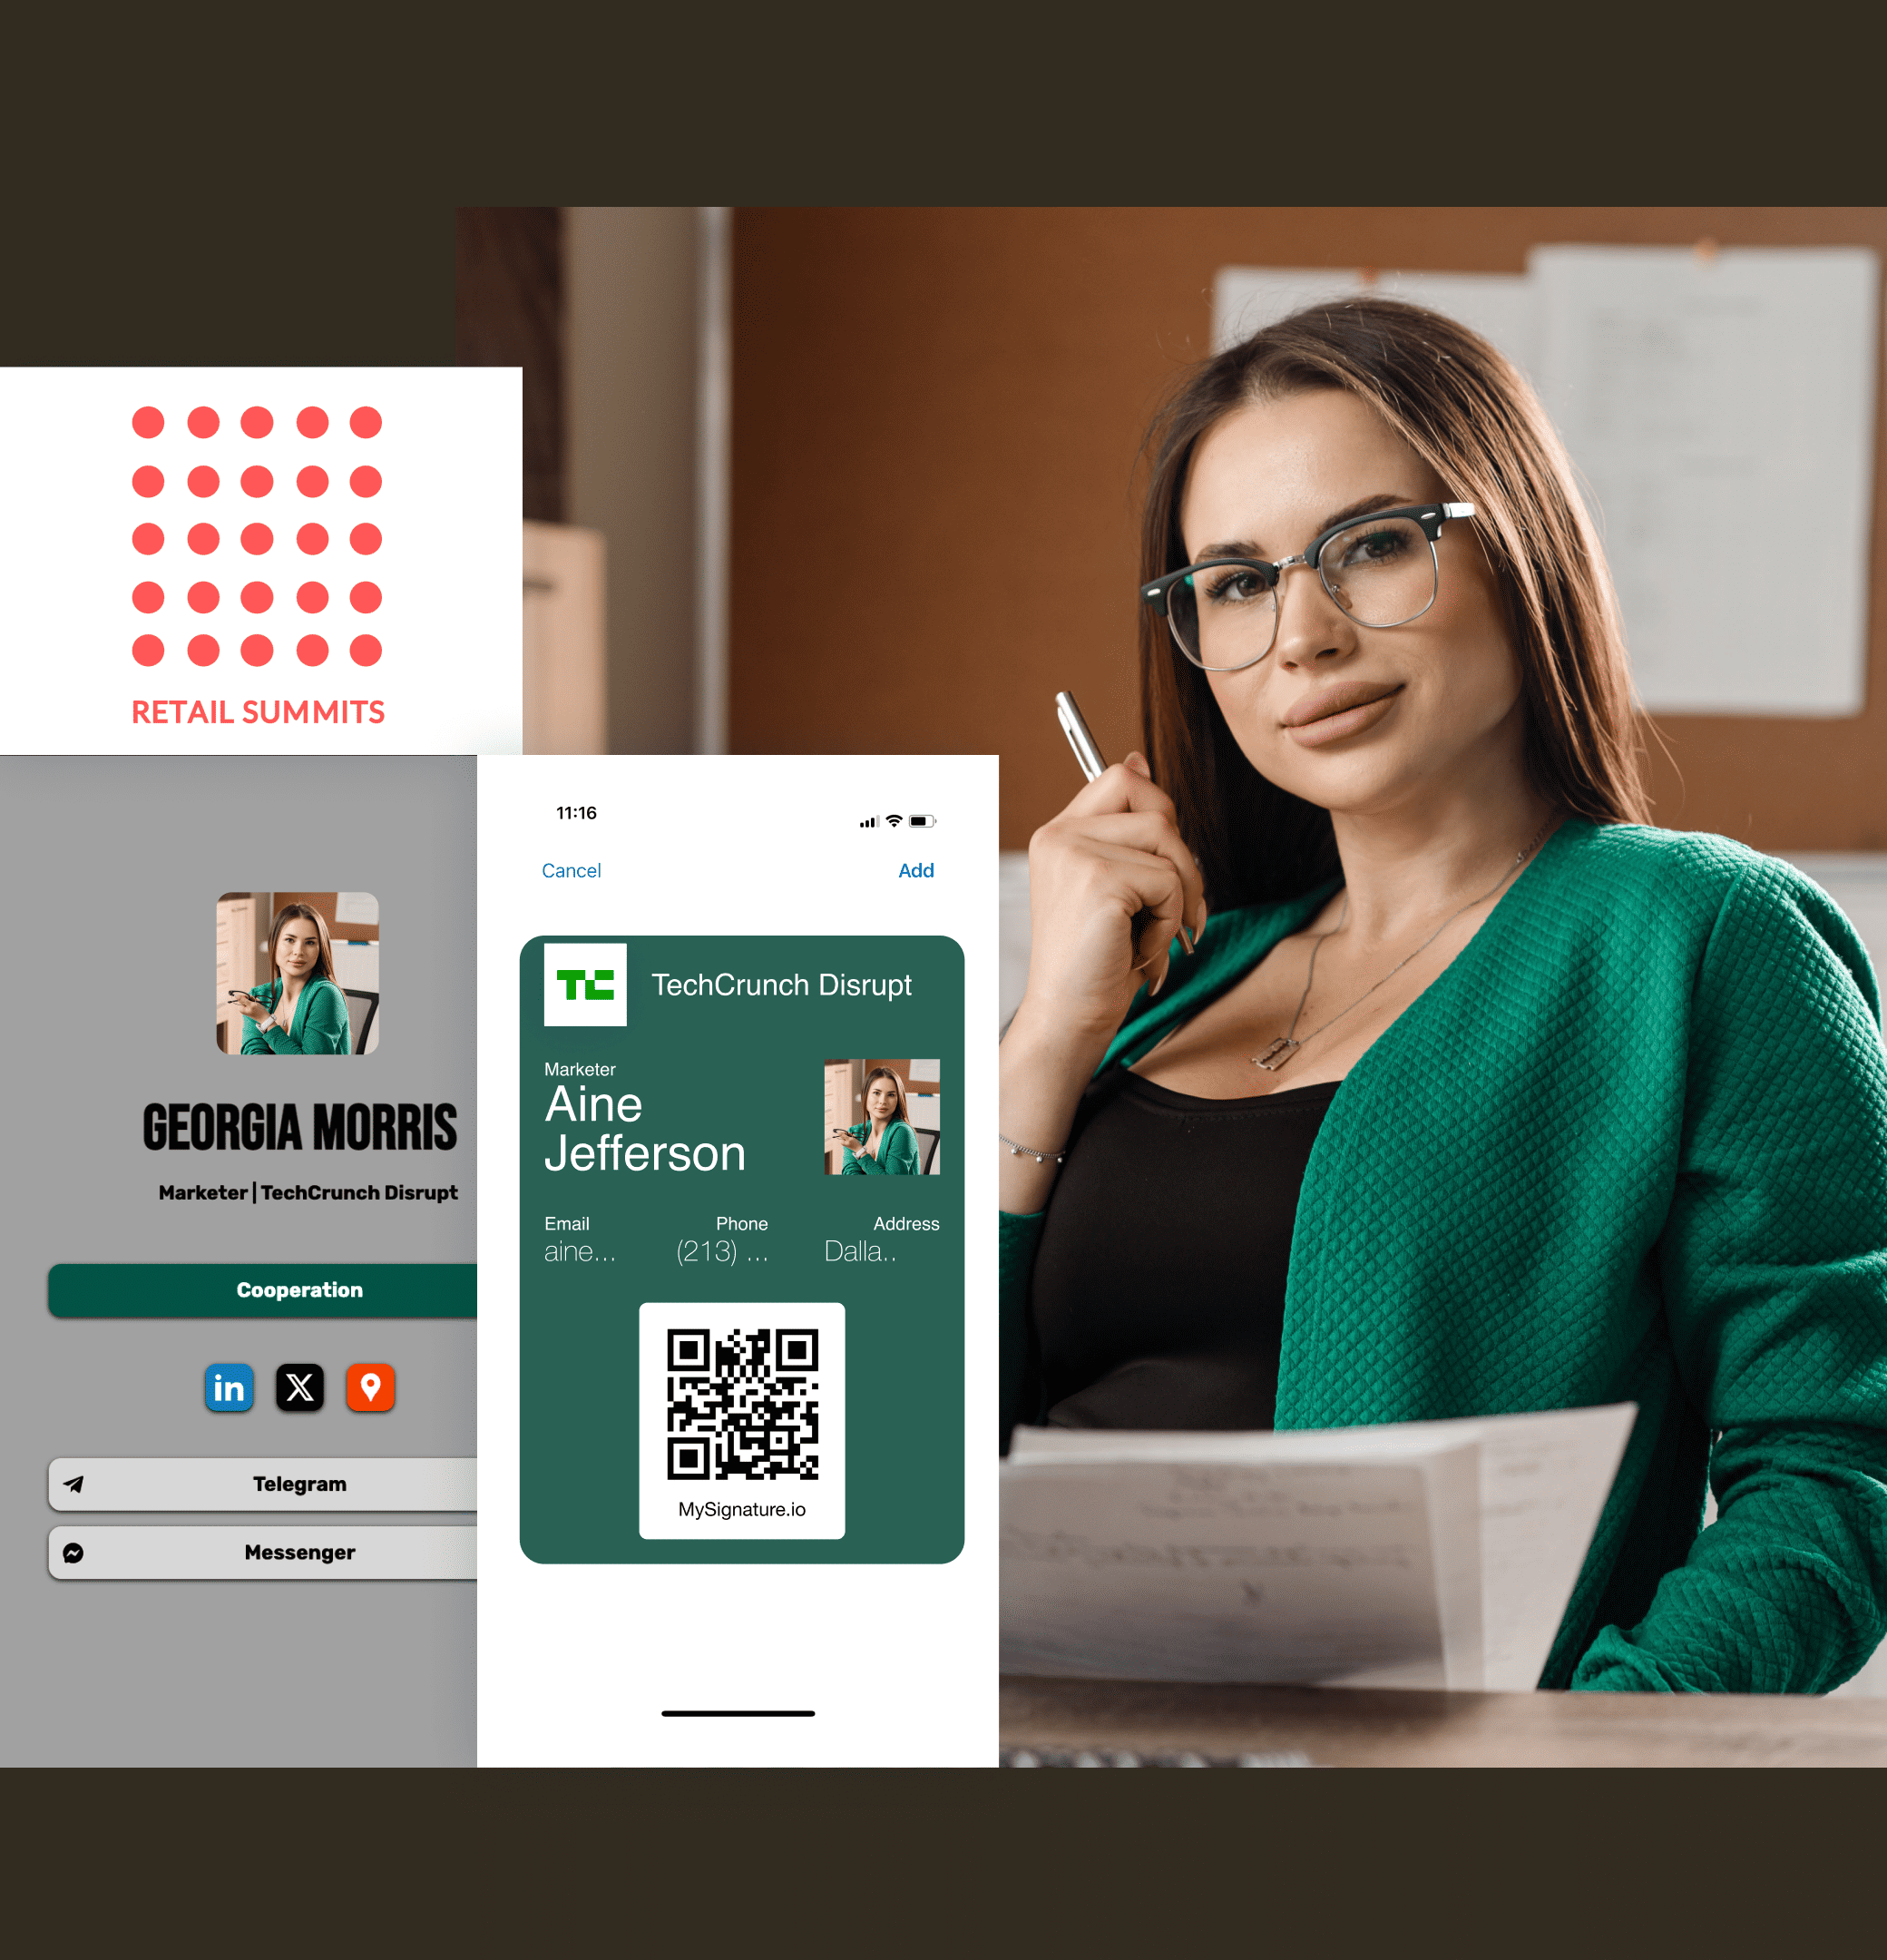1887x1960 pixels.
Task: Click the LinkedIn icon on the profile card
Action: click(230, 1386)
